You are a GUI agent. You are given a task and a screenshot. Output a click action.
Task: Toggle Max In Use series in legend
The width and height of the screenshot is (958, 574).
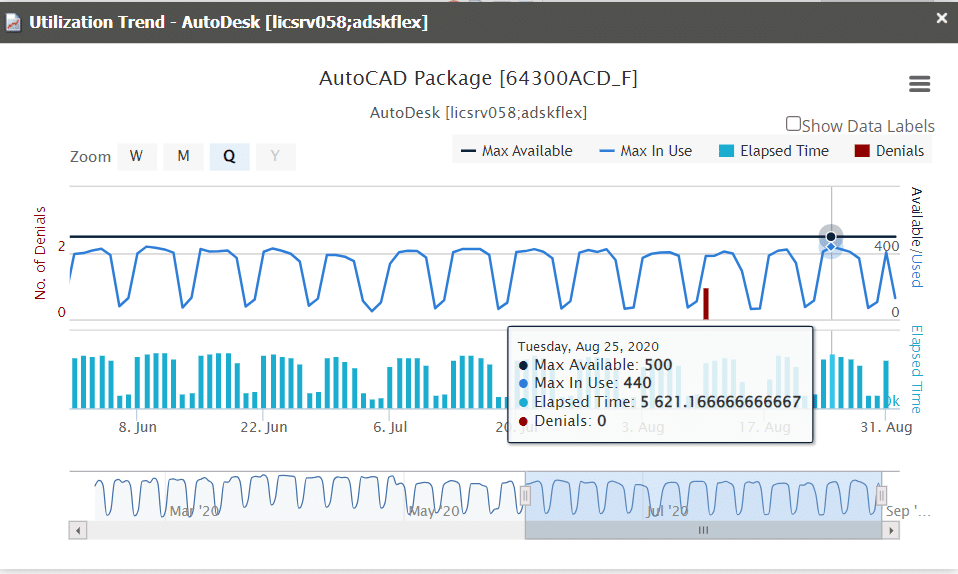pos(646,151)
